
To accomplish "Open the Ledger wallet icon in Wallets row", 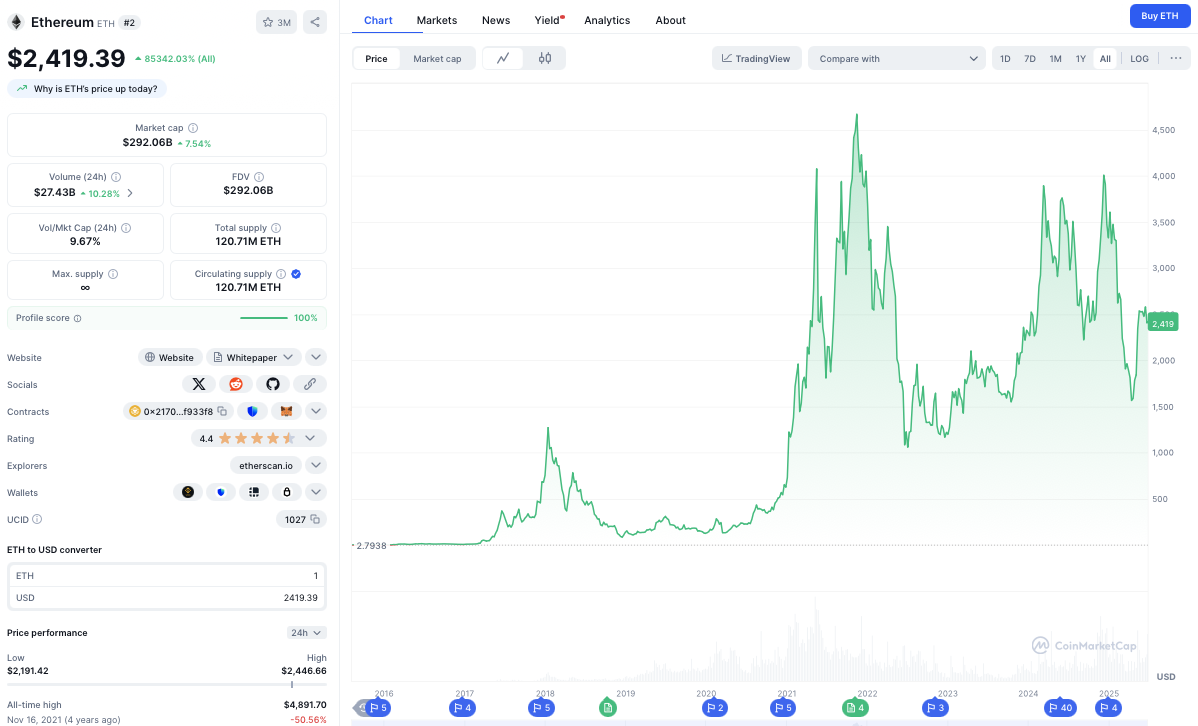I will pyautogui.click(x=254, y=492).
